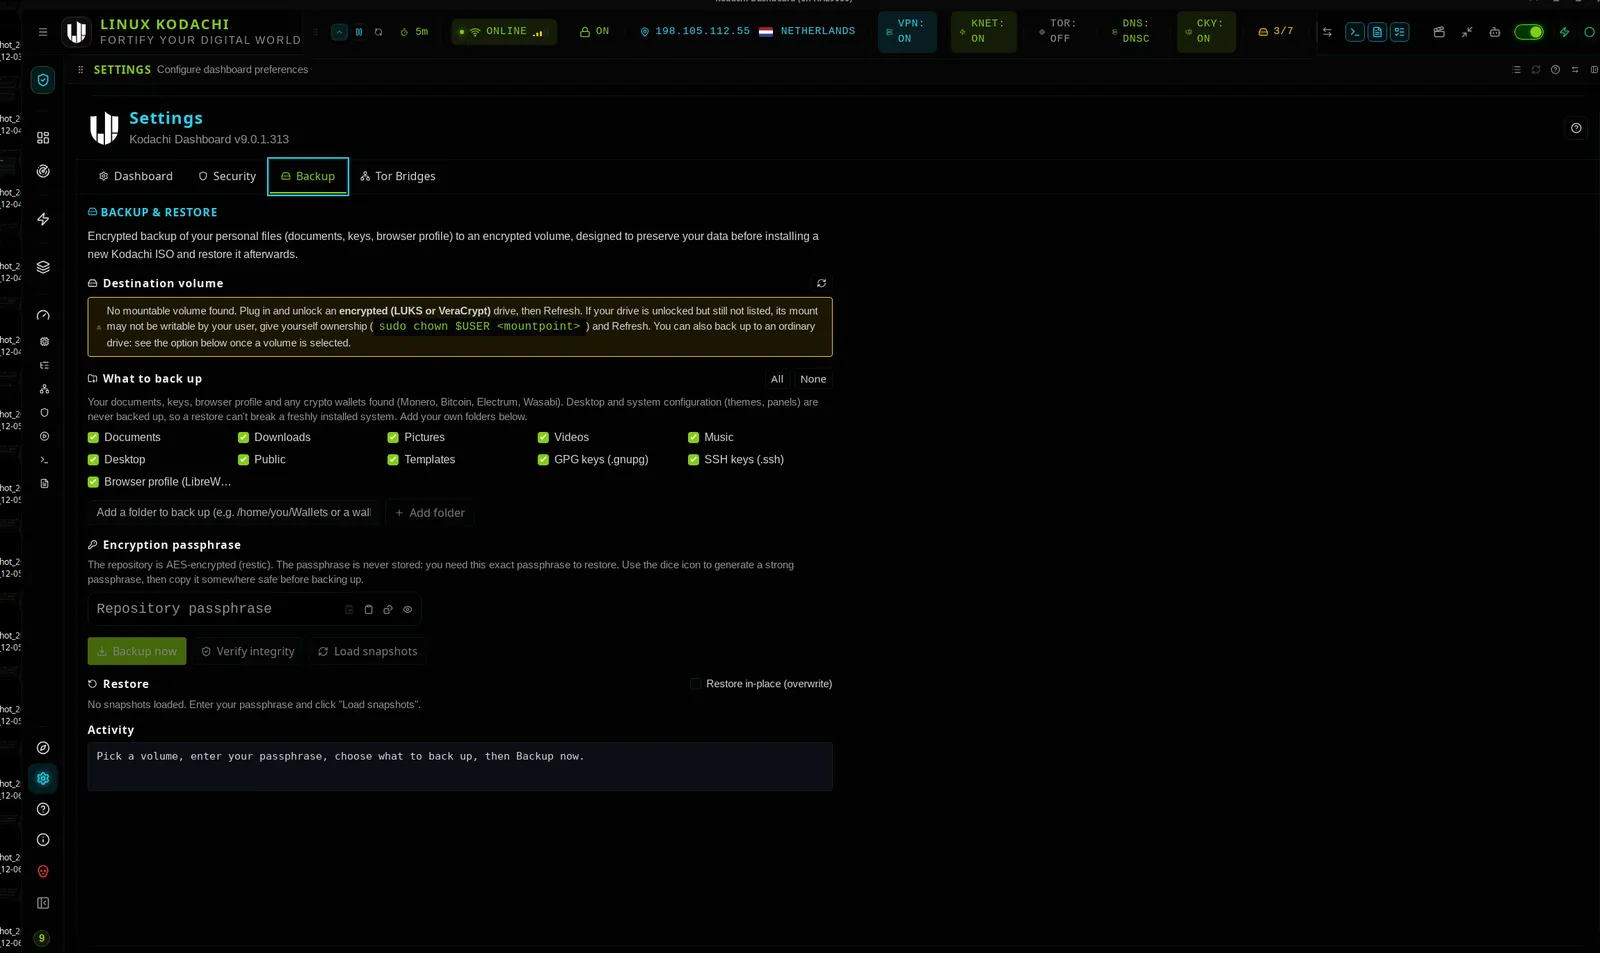Click the document icon in the top bar
Screen dimensions: 1600x953
coord(1377,32)
